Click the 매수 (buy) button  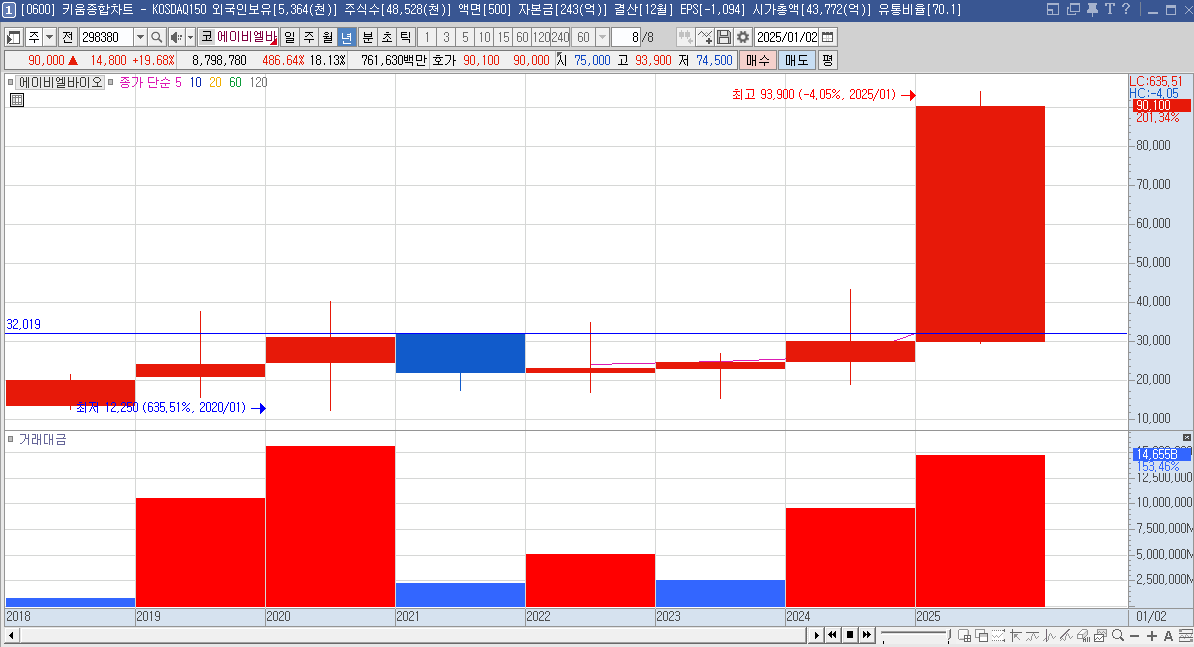click(x=758, y=60)
